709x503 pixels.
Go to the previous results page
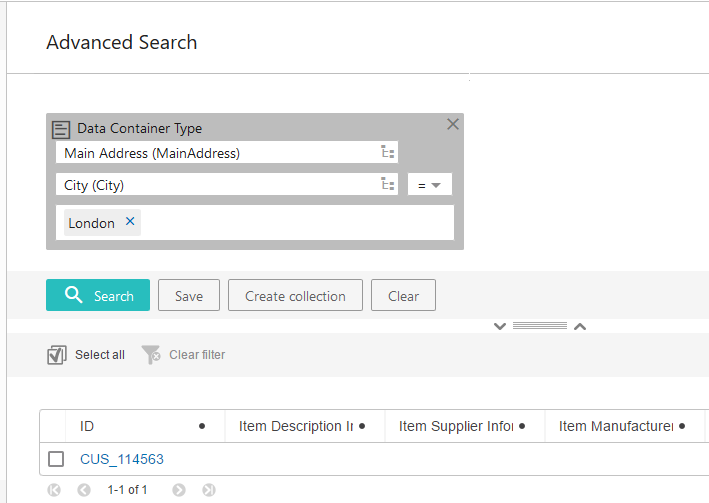pyautogui.click(x=84, y=490)
